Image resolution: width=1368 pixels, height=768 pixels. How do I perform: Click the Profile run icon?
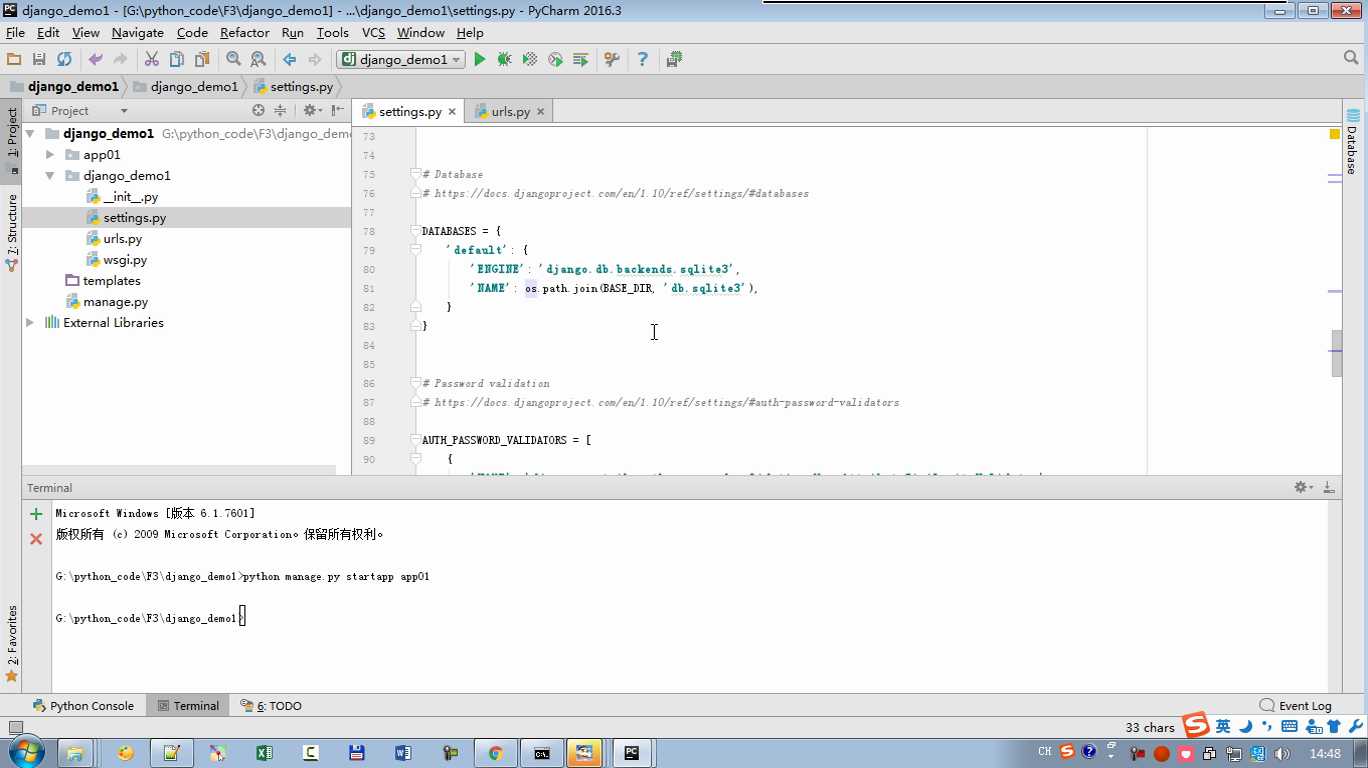click(555, 60)
